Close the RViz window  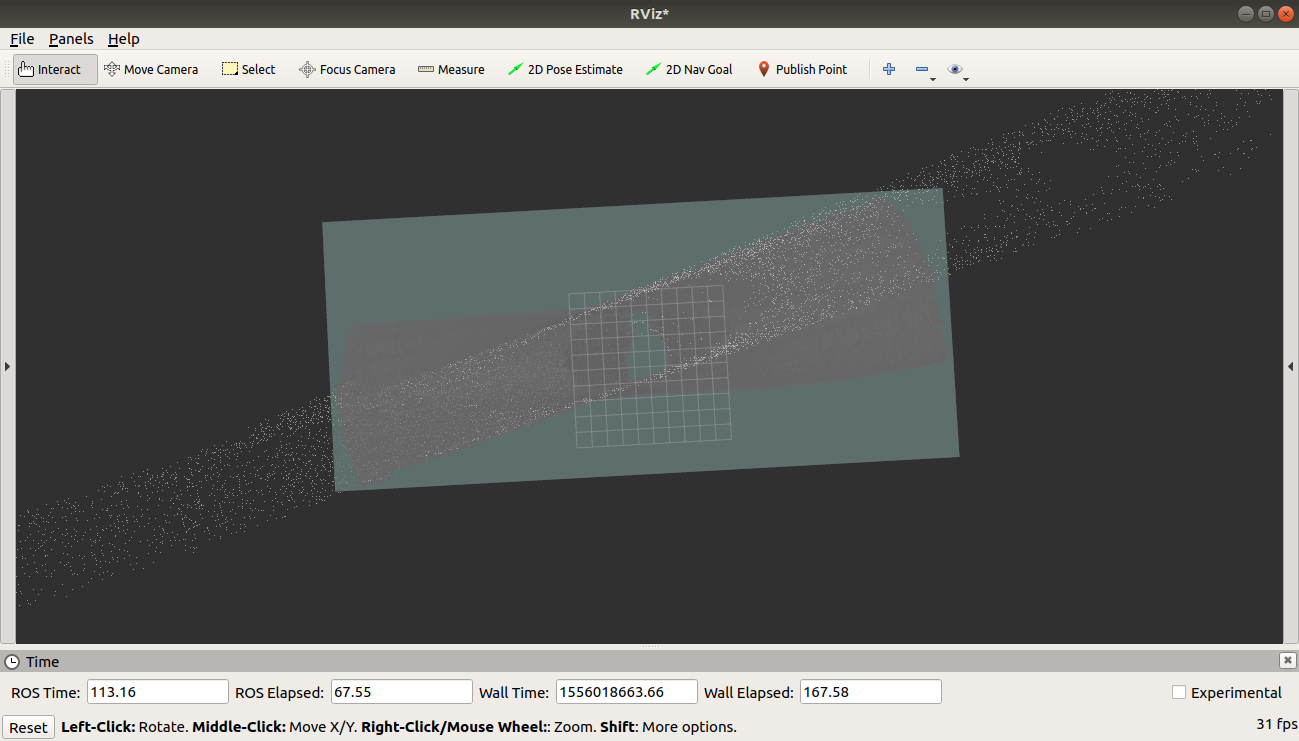[1285, 13]
